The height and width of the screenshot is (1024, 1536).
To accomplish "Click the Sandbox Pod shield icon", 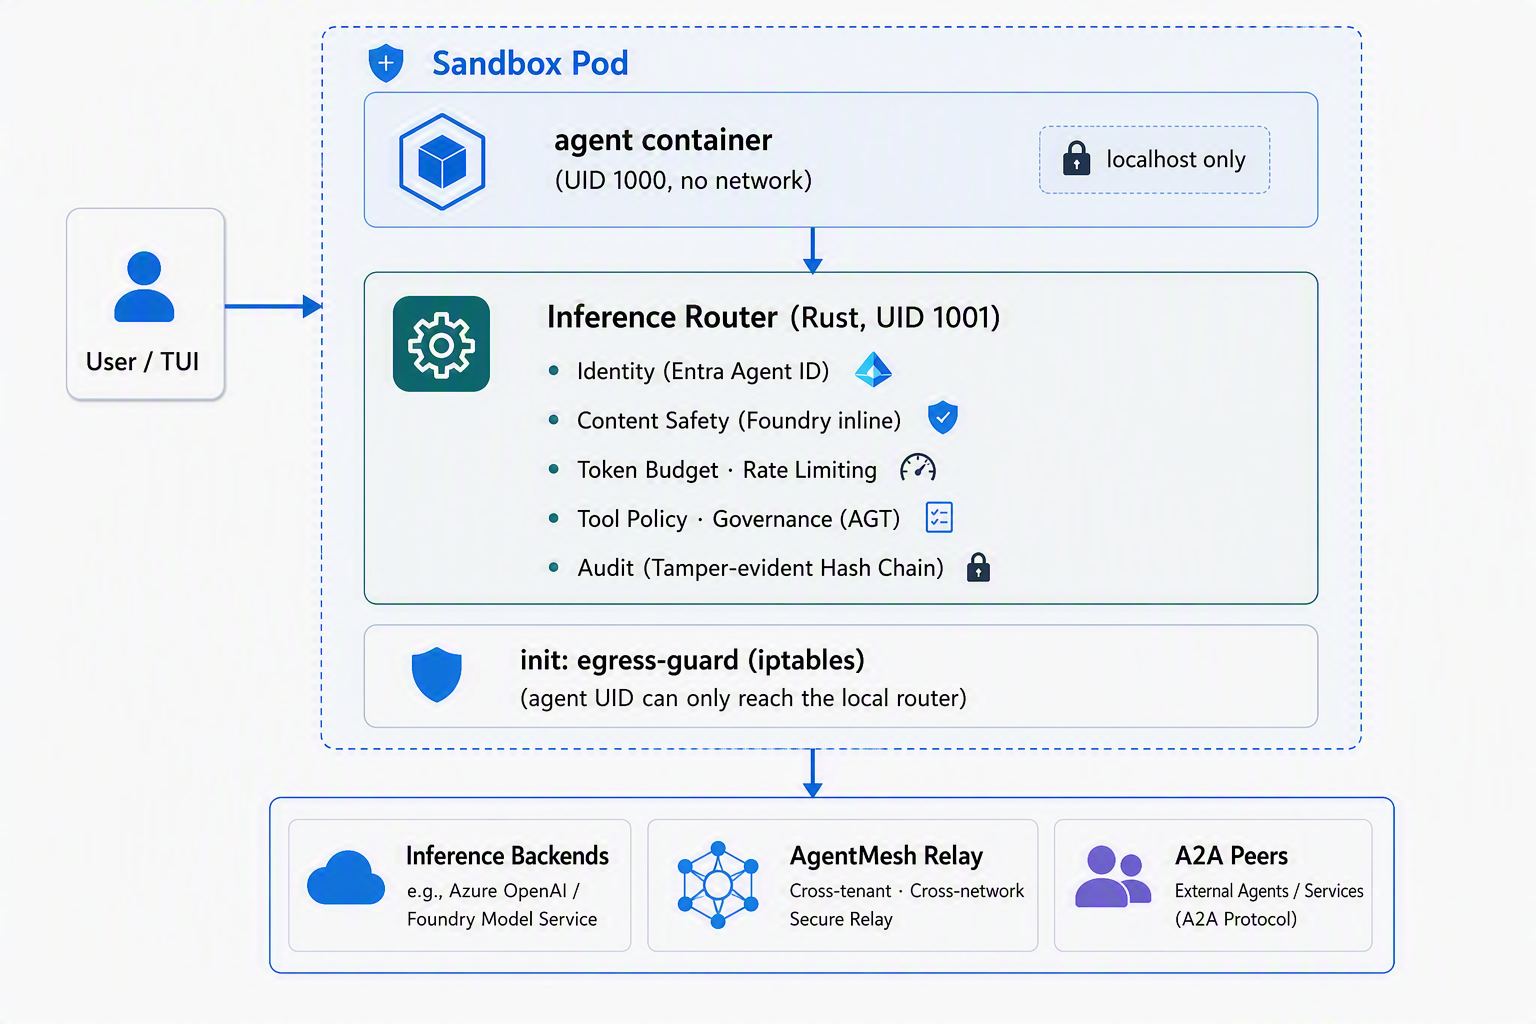I will pyautogui.click(x=386, y=63).
